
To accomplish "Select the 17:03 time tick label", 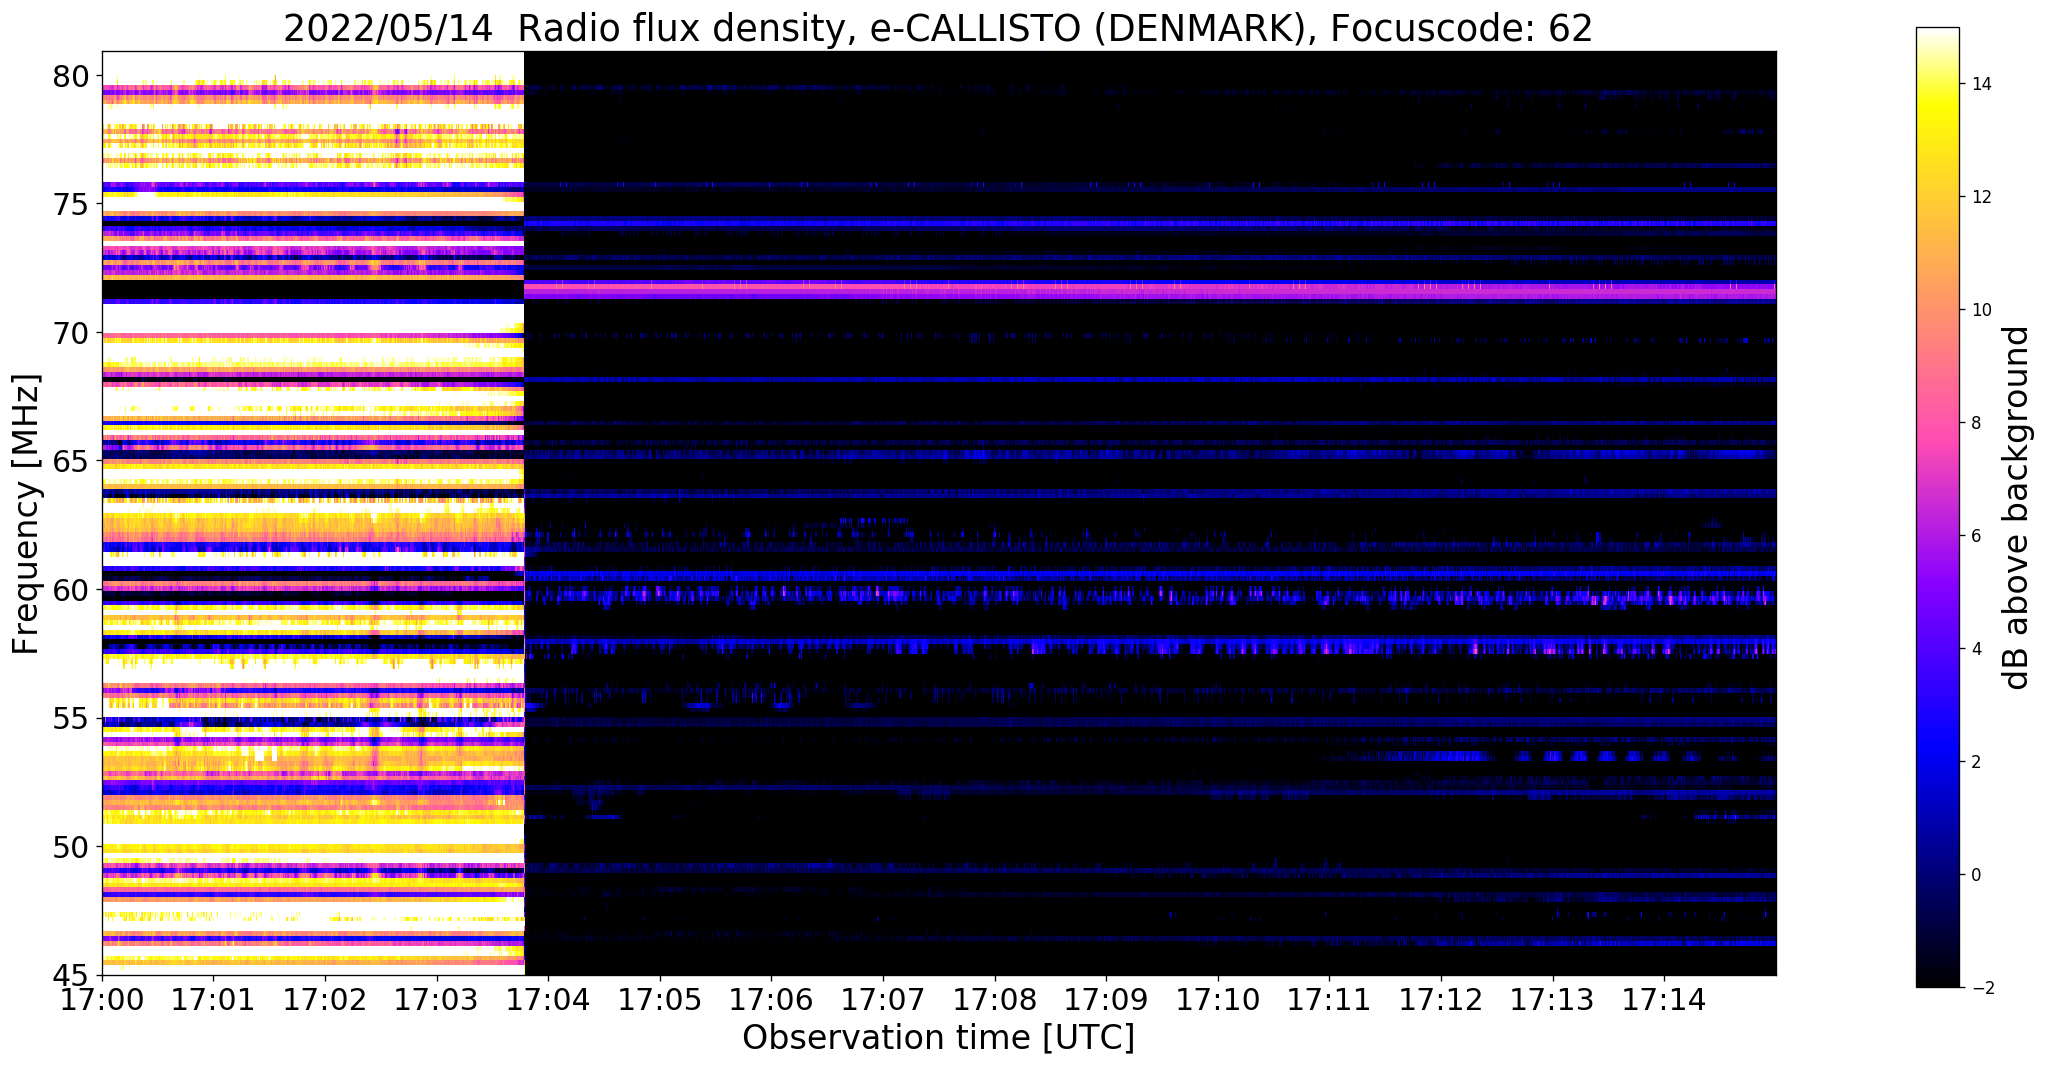I will [437, 999].
